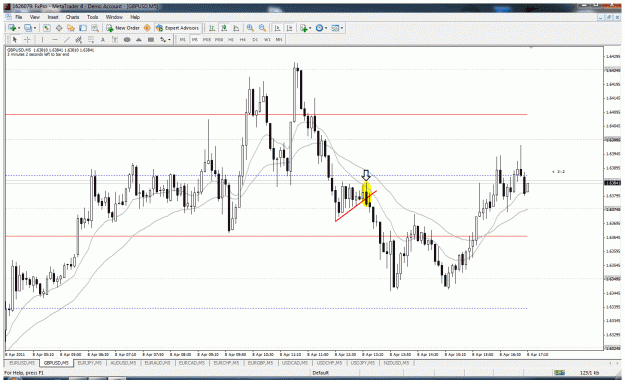This screenshot has height=380, width=625.
Task: Select the rectangle shape tool
Action: tap(151, 39)
